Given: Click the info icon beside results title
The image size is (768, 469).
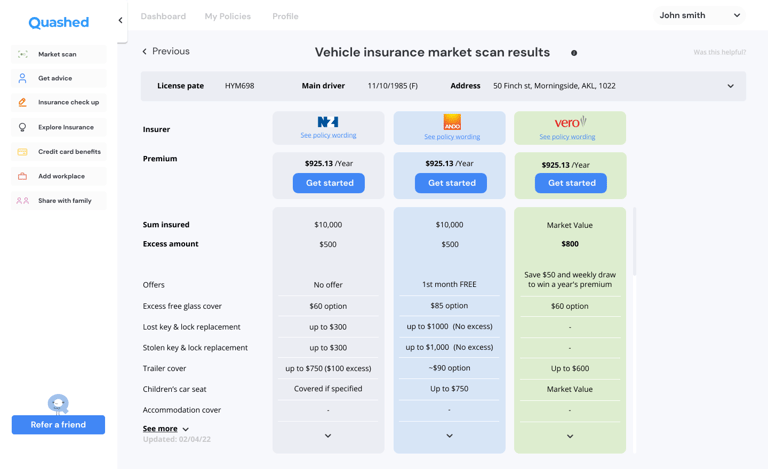Looking at the screenshot, I should pyautogui.click(x=574, y=53).
